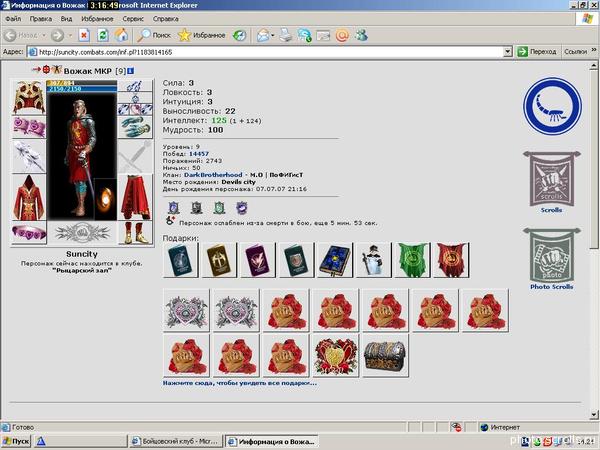Click the Пуск start button

tap(16, 441)
